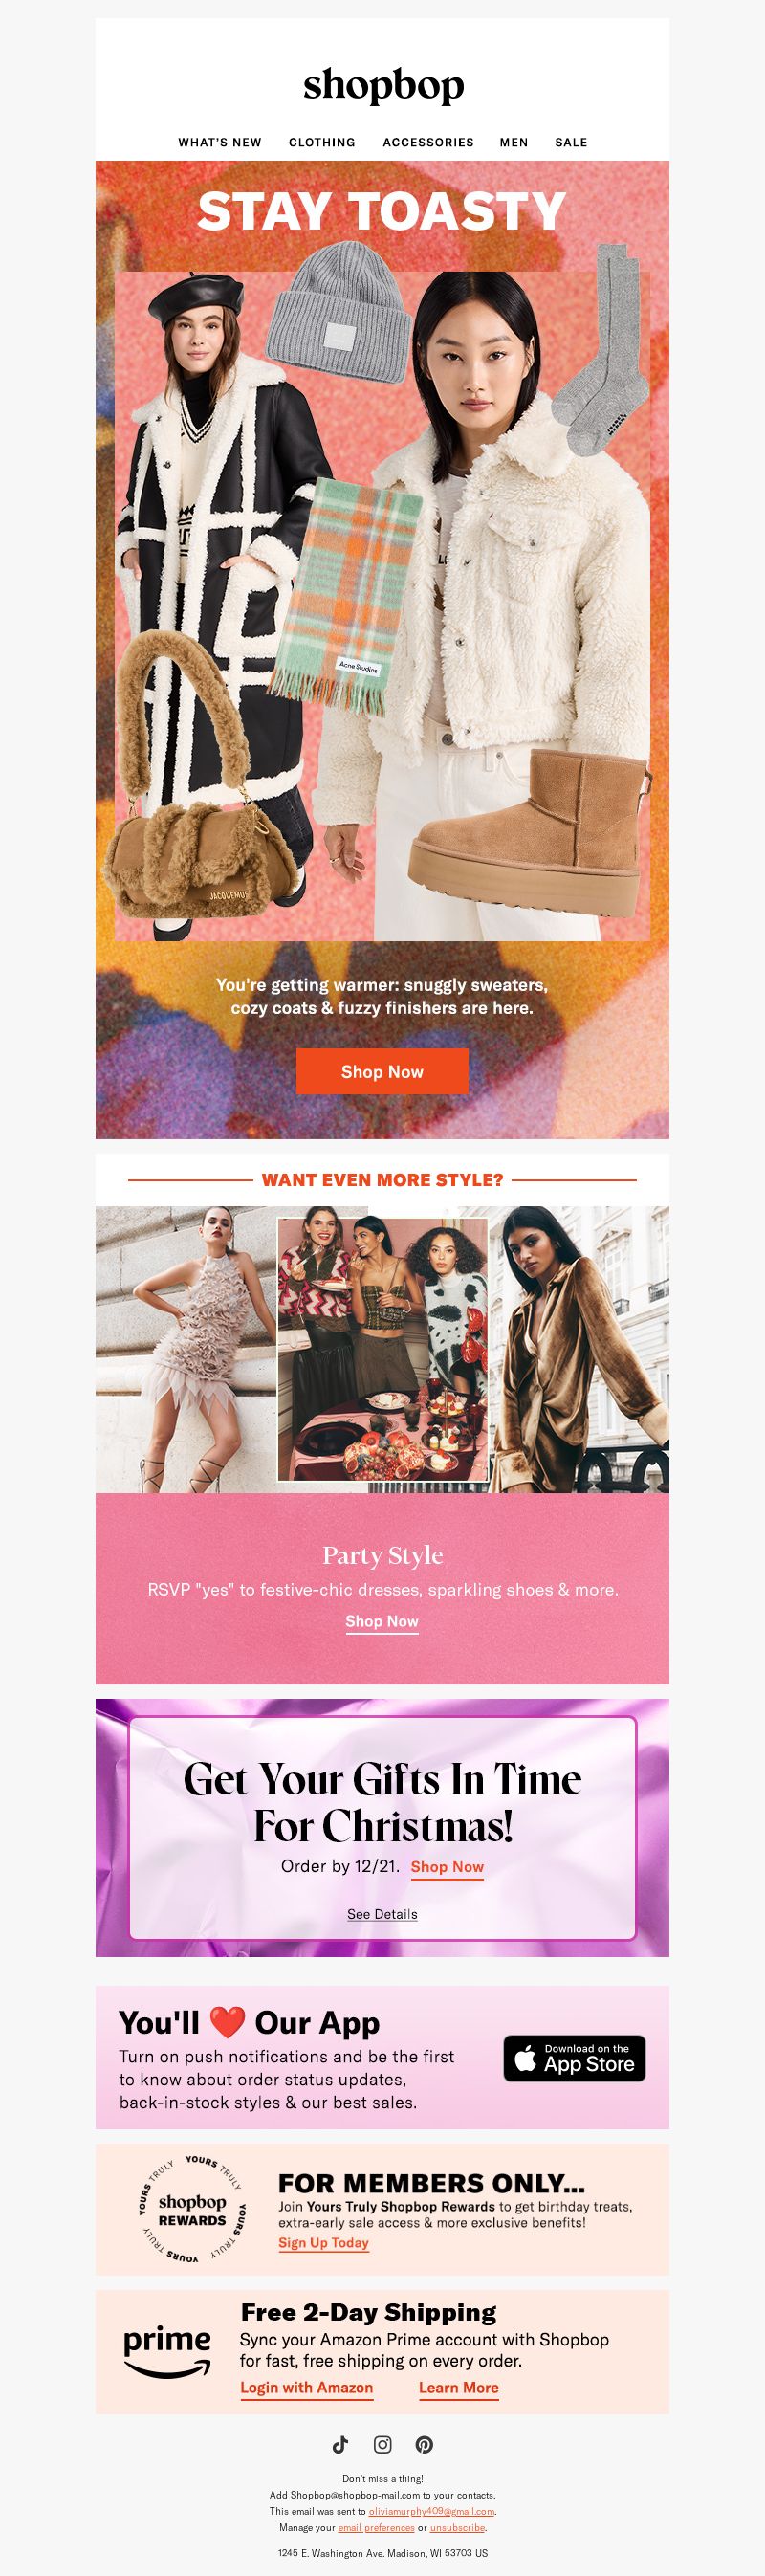The height and width of the screenshot is (2576, 765).
Task: Go to the Men section
Action: pyautogui.click(x=514, y=142)
